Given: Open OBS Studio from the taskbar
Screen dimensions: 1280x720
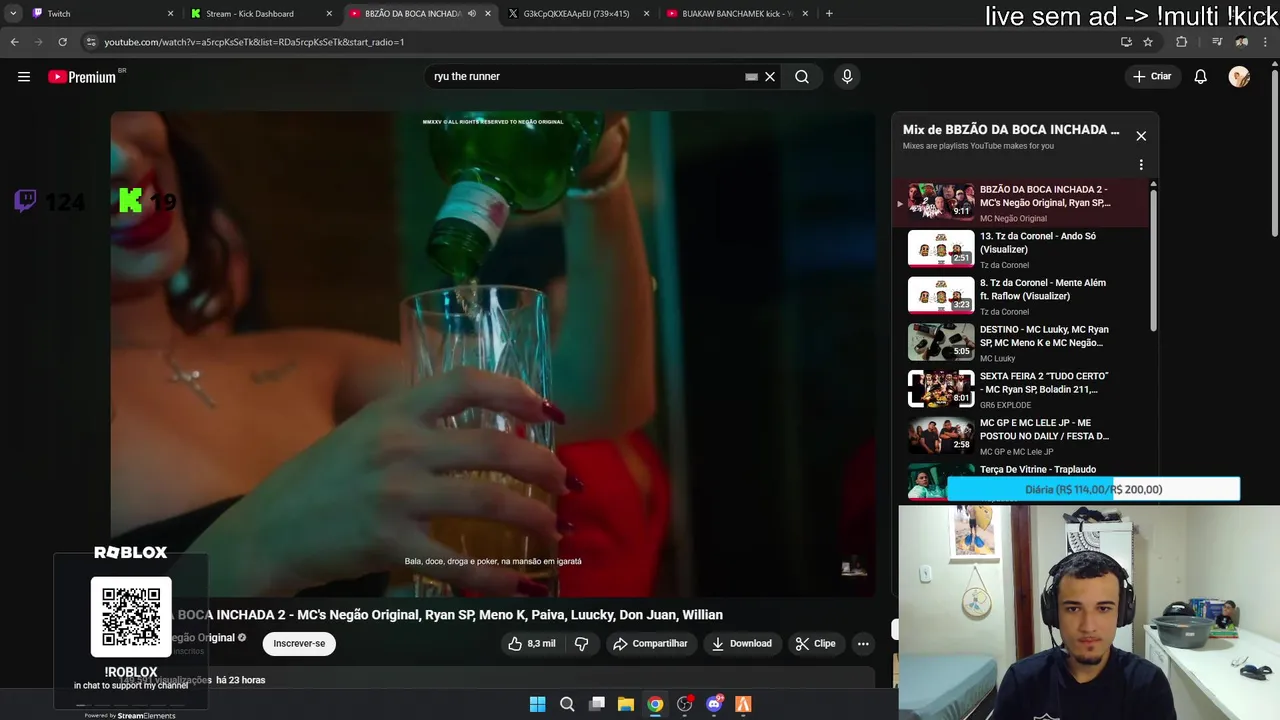Looking at the screenshot, I should tap(685, 704).
